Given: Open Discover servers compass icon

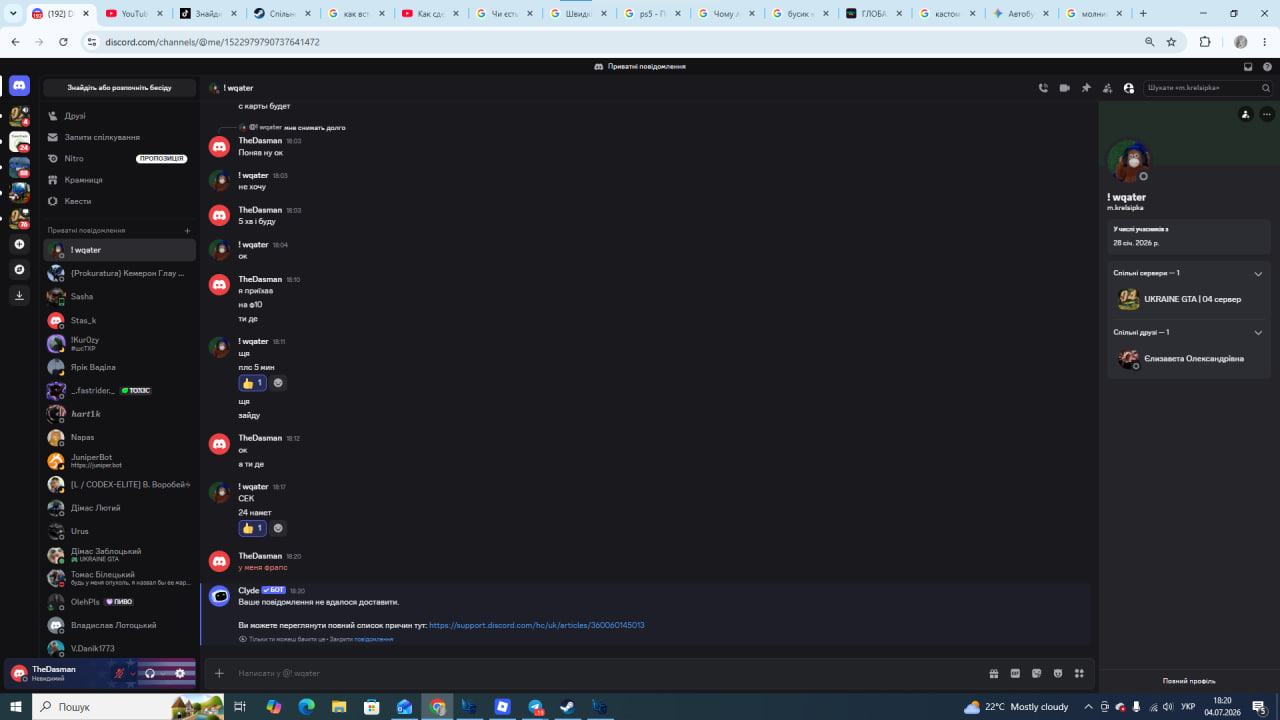Looking at the screenshot, I should pos(19,270).
